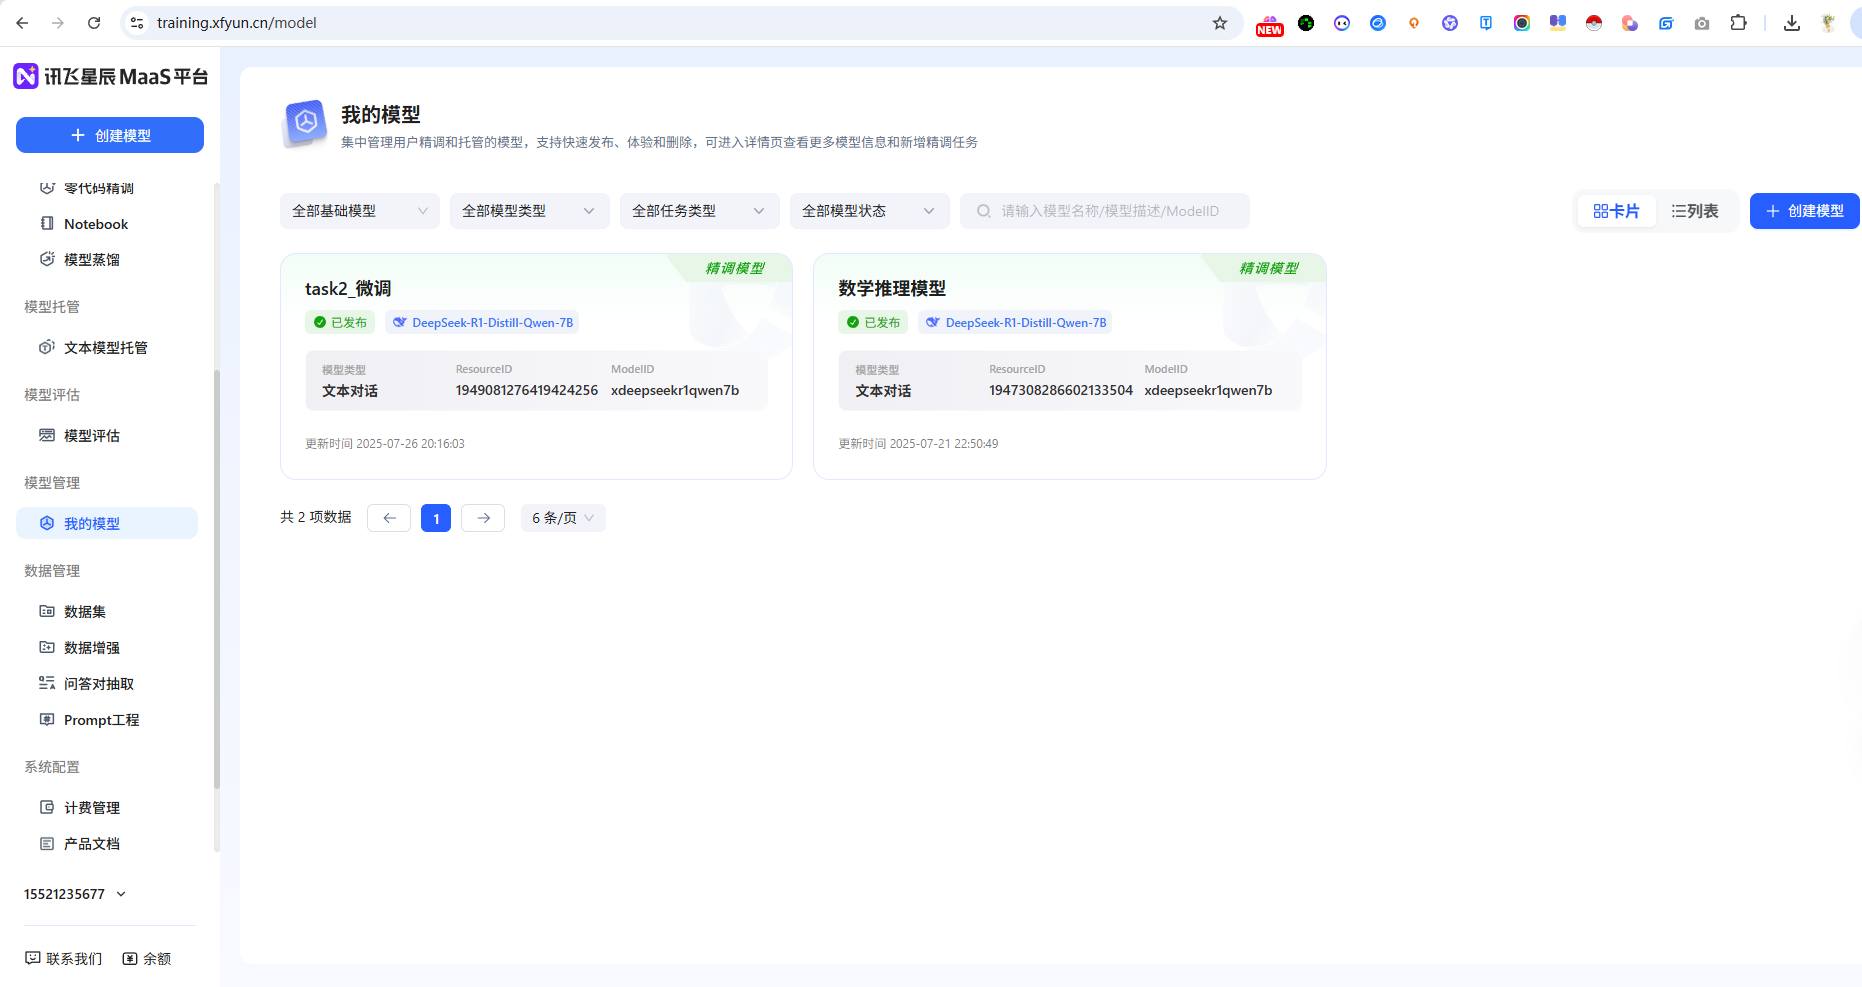Click browser back arrow
The image size is (1862, 987).
coord(22,23)
